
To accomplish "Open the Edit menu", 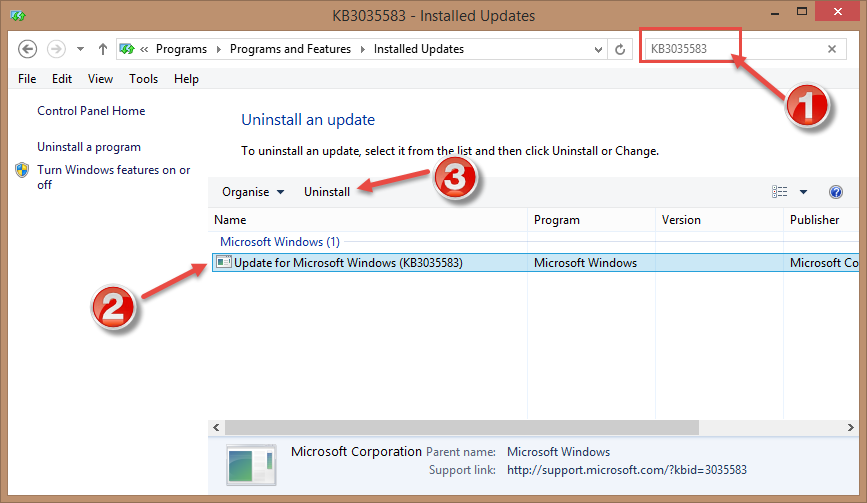I will 62,79.
